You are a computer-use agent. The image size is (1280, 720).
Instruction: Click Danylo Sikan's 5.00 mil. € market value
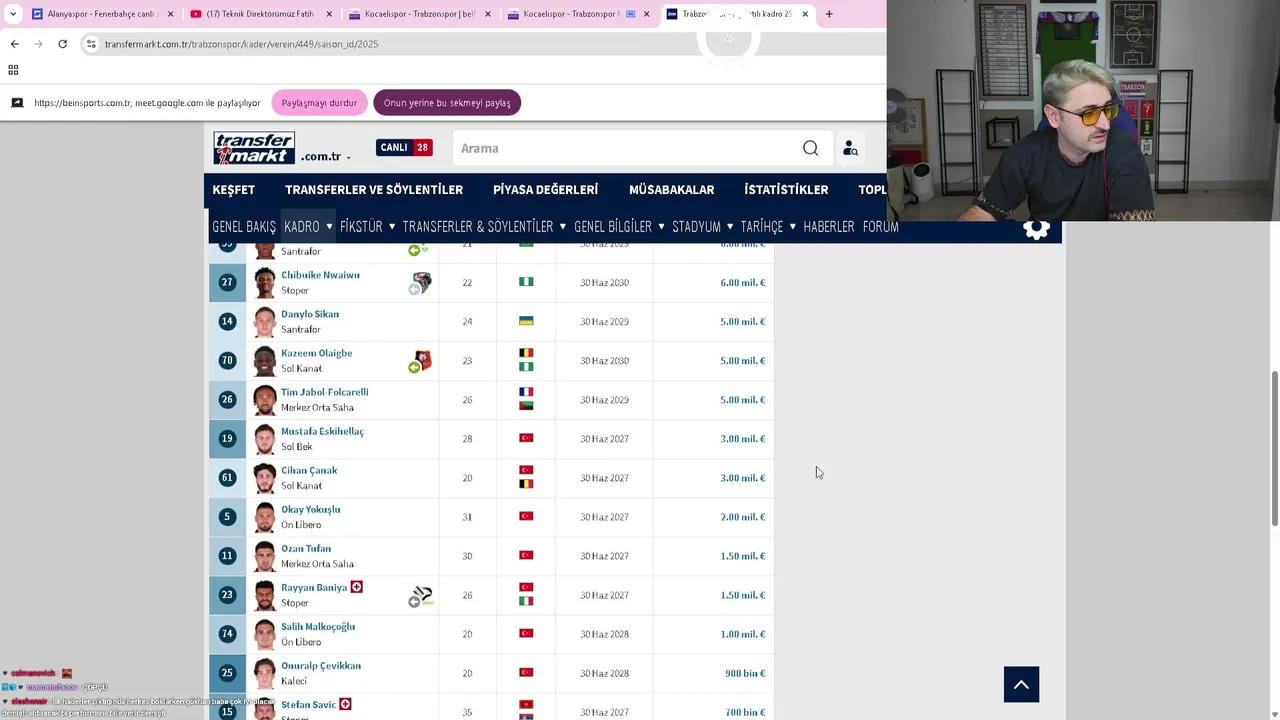[742, 322]
